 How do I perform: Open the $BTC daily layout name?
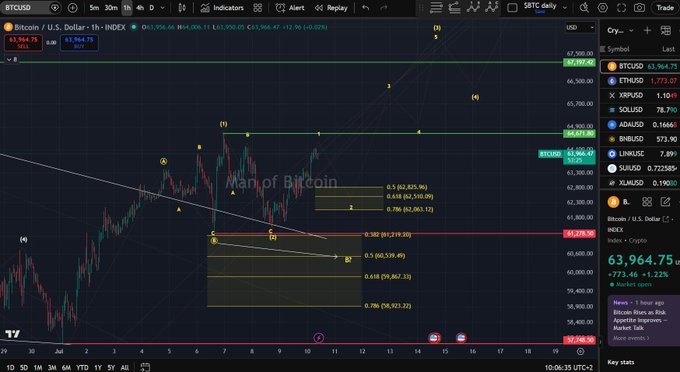[540, 7]
